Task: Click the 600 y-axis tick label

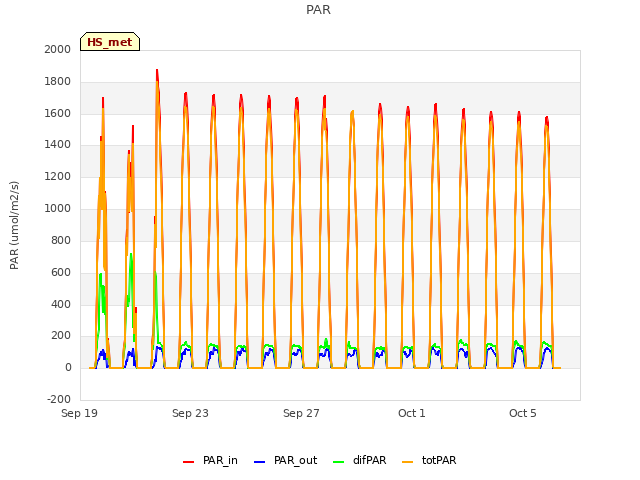Action: tap(61, 272)
